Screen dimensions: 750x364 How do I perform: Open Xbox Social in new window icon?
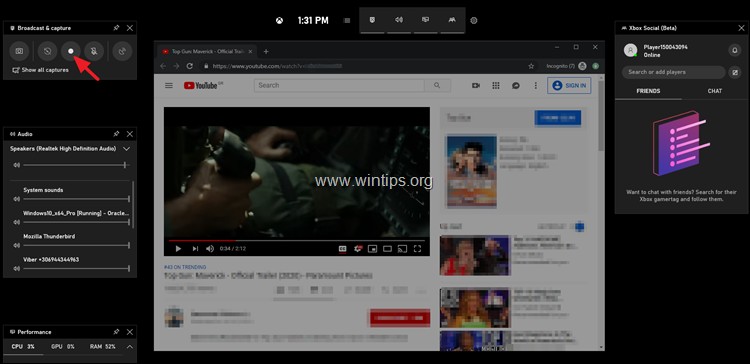(734, 72)
